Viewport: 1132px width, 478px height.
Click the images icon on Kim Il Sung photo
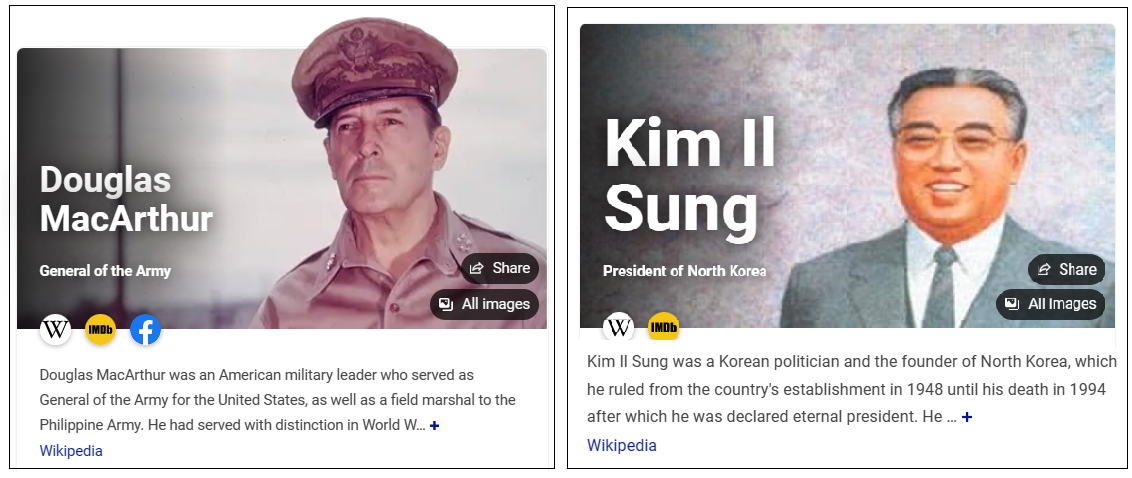tap(1013, 304)
